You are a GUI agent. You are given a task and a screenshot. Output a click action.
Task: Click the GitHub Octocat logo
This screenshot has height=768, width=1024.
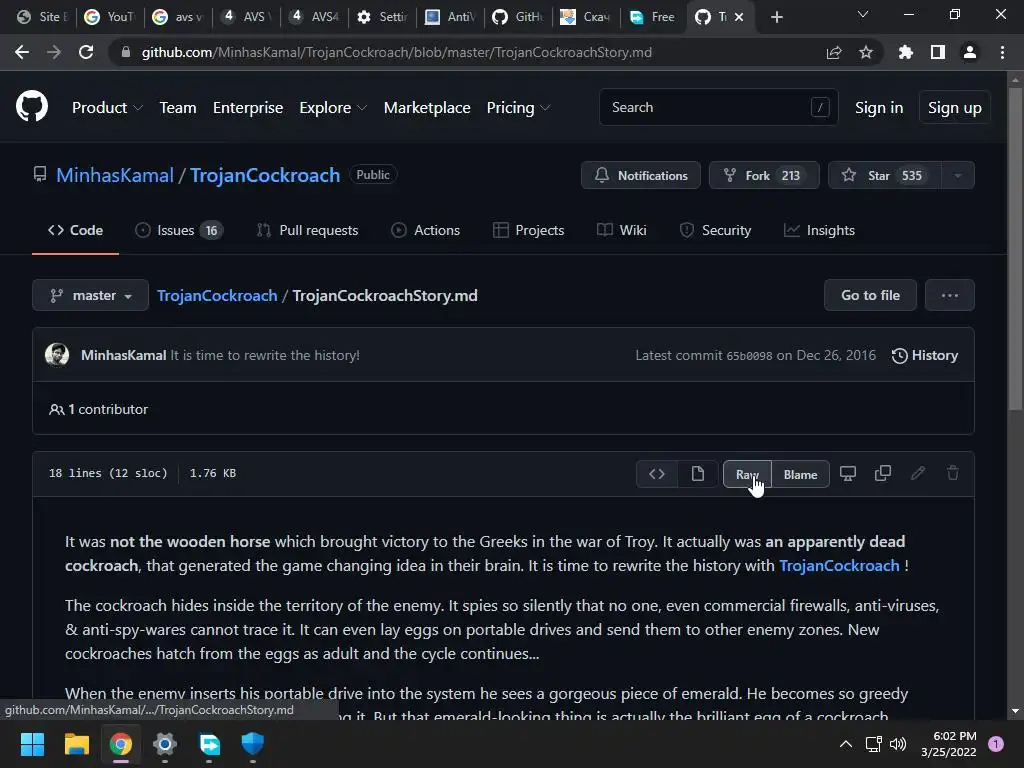point(31,107)
